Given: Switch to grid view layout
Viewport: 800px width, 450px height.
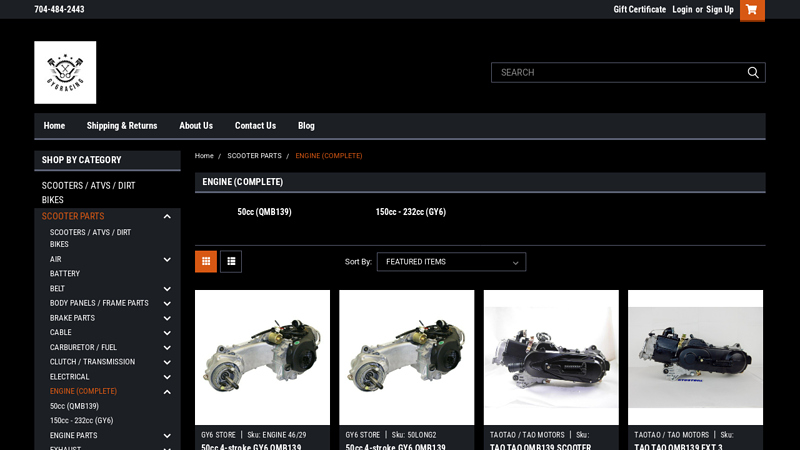Looking at the screenshot, I should 206,262.
